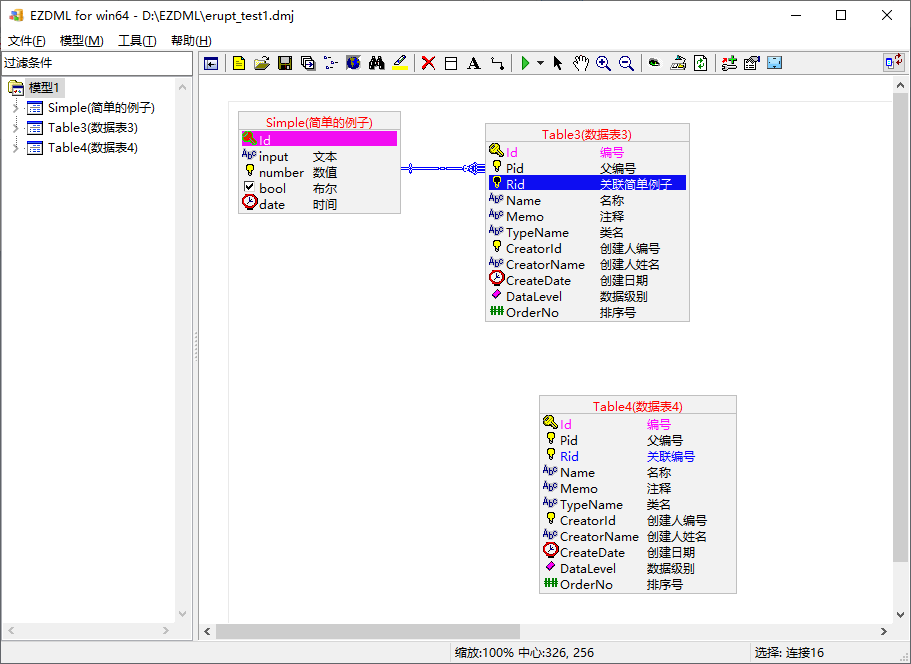
Task: Click the CreateDate row in Table3
Action: 587,281
